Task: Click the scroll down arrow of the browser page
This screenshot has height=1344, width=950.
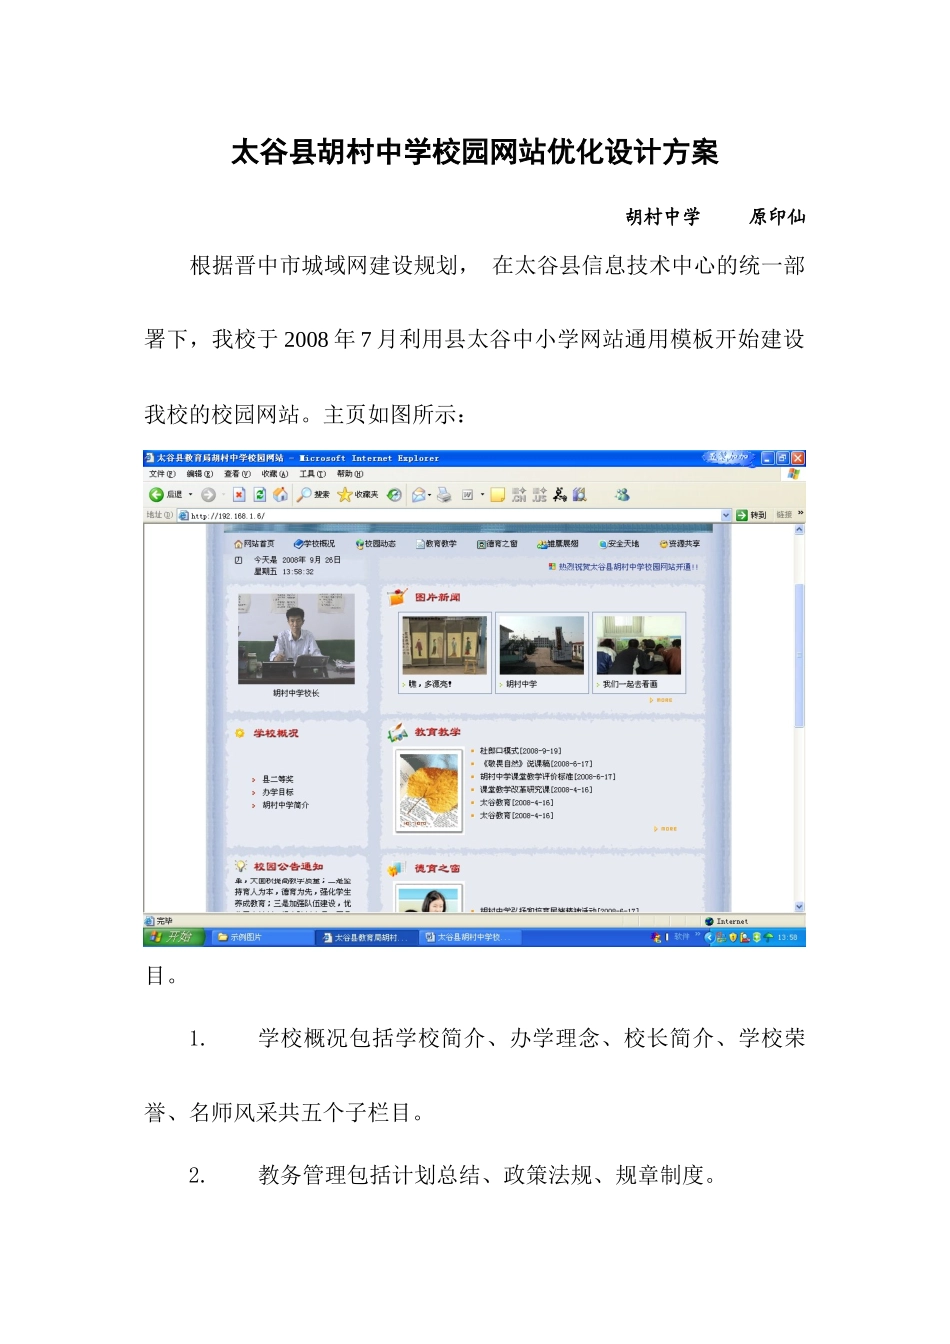Action: tap(799, 907)
